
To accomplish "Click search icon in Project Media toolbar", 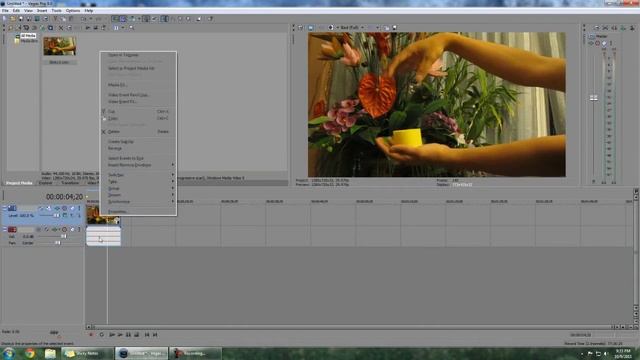I will (x=131, y=28).
